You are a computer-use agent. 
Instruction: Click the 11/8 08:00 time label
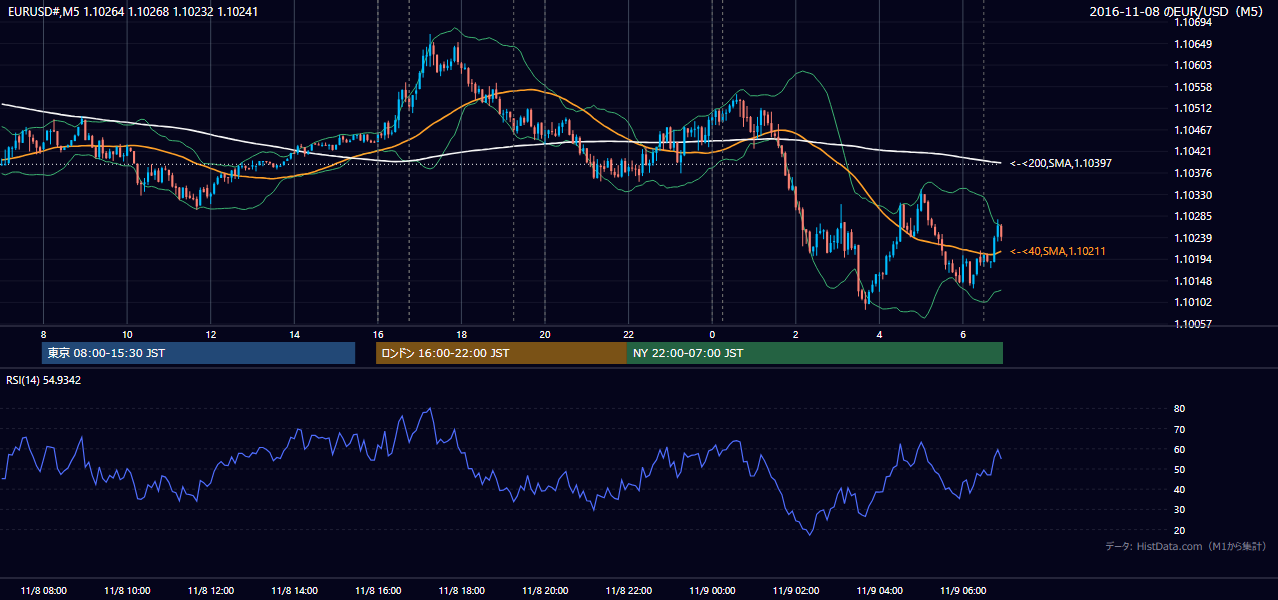click(43, 590)
